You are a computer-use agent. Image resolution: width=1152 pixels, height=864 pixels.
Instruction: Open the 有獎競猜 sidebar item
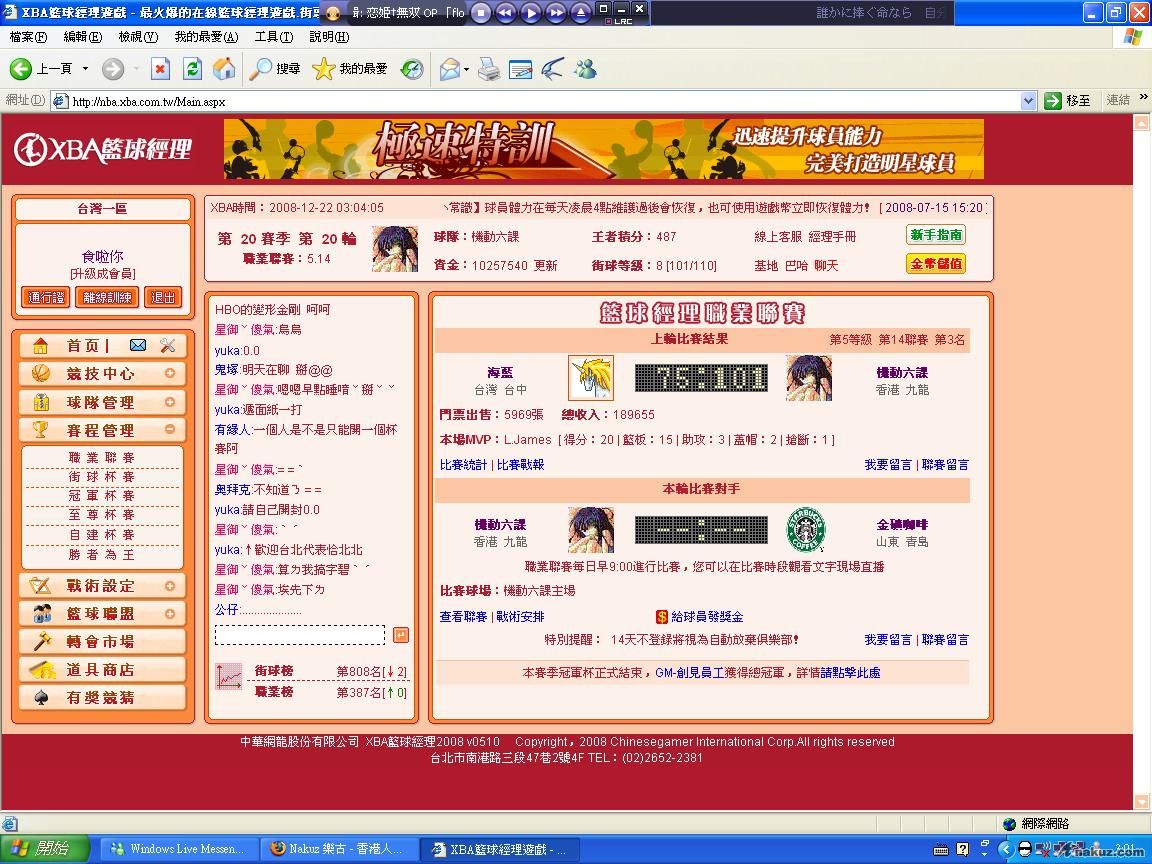[102, 697]
